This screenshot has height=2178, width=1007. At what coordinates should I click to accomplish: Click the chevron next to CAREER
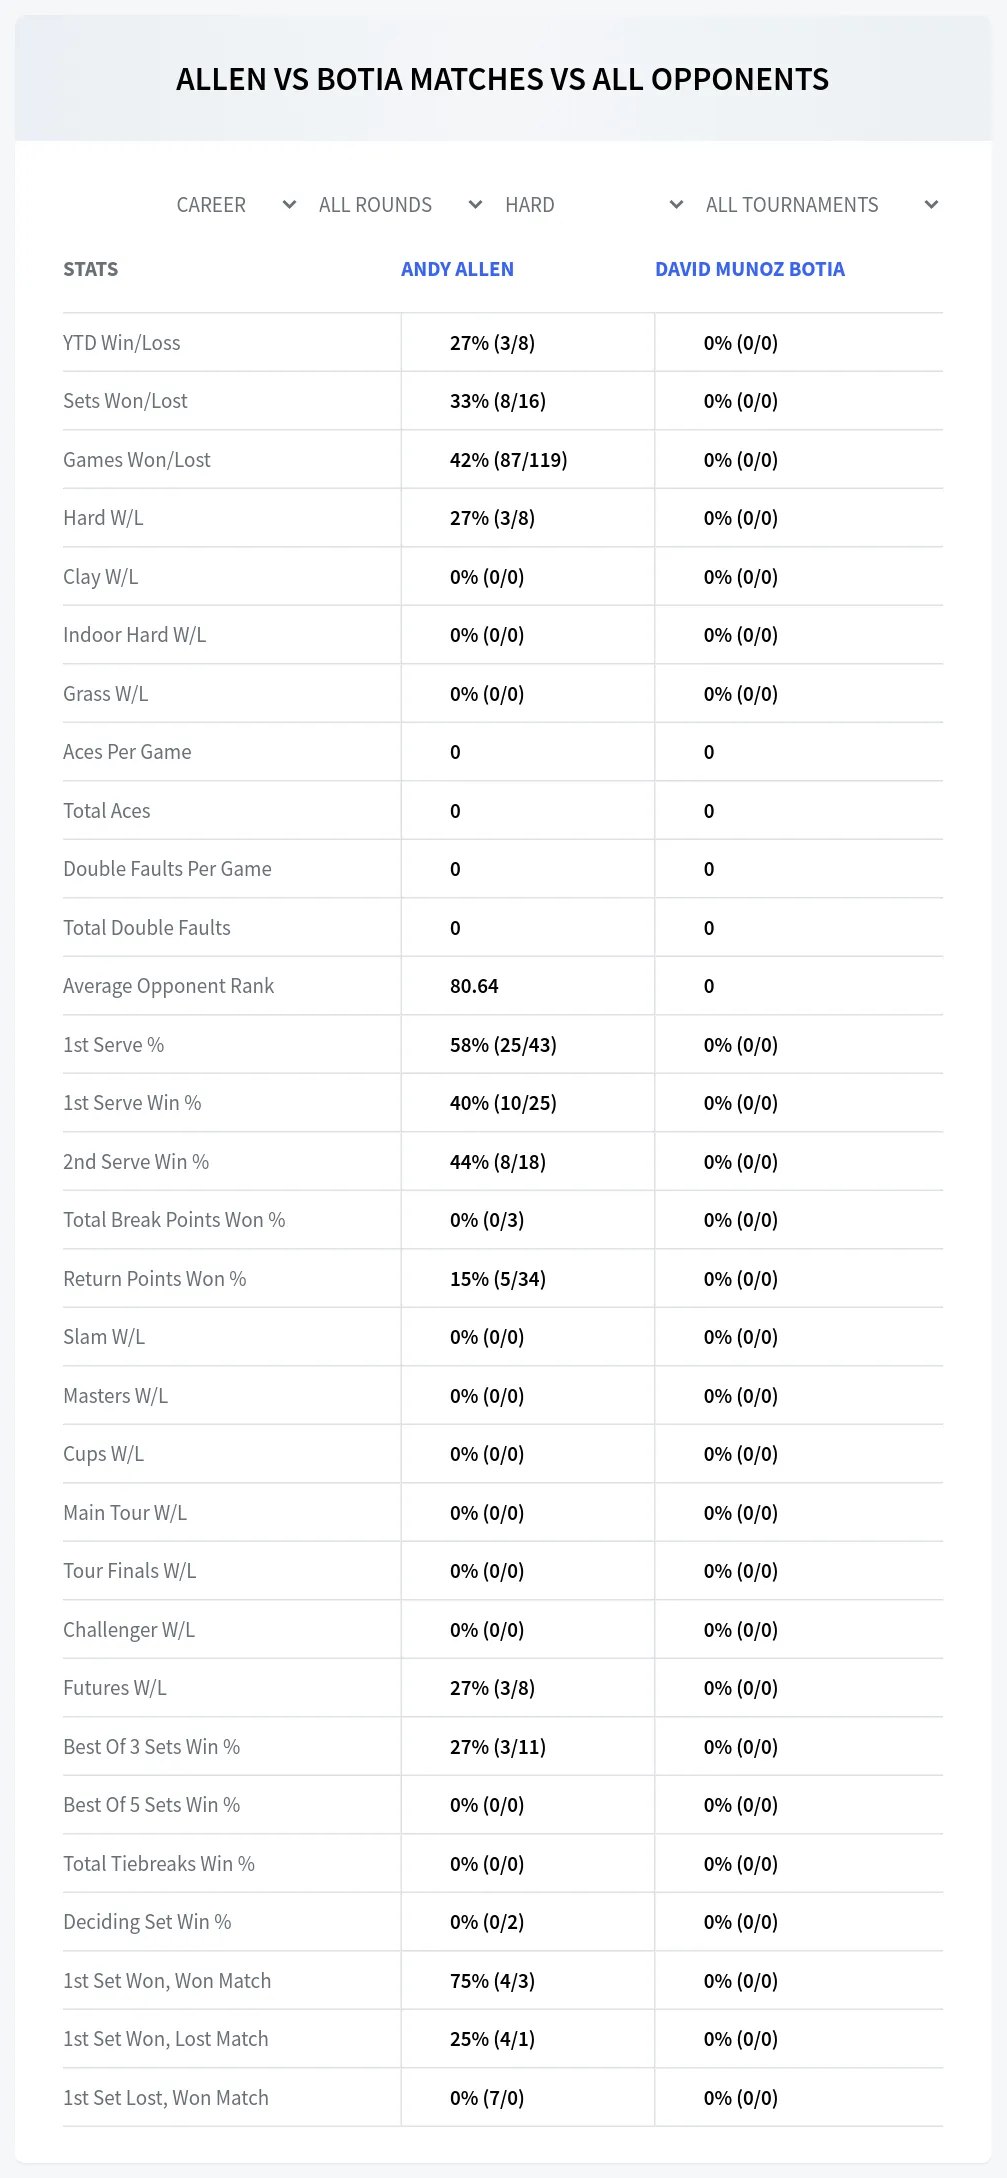(x=289, y=205)
